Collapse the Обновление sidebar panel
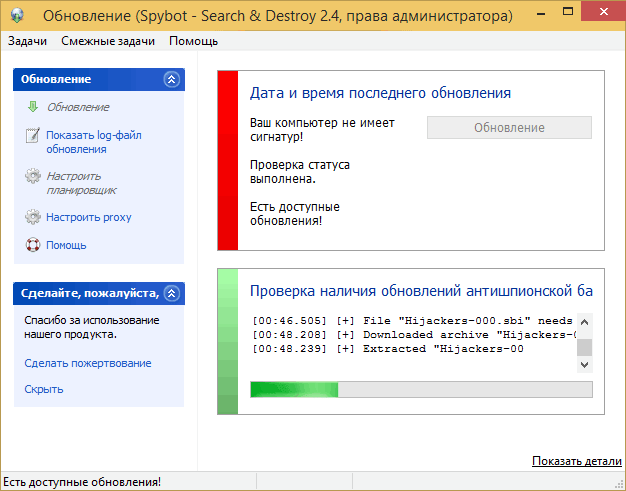626x491 pixels. click(171, 79)
